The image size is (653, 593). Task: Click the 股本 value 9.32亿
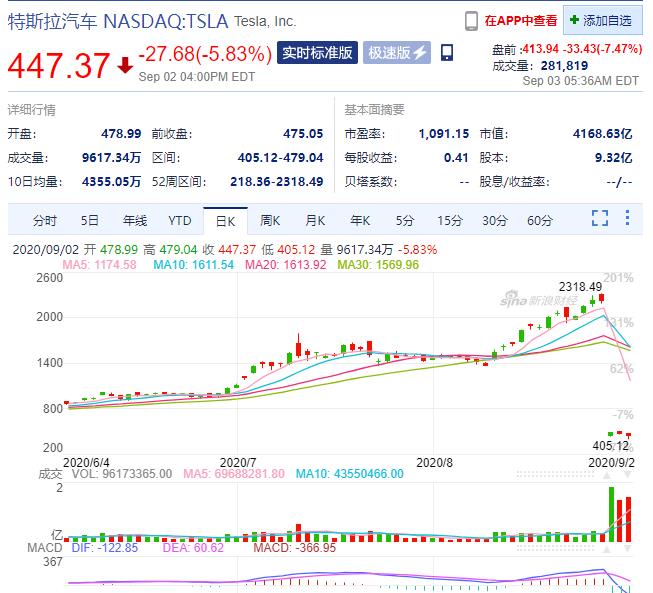(x=613, y=158)
